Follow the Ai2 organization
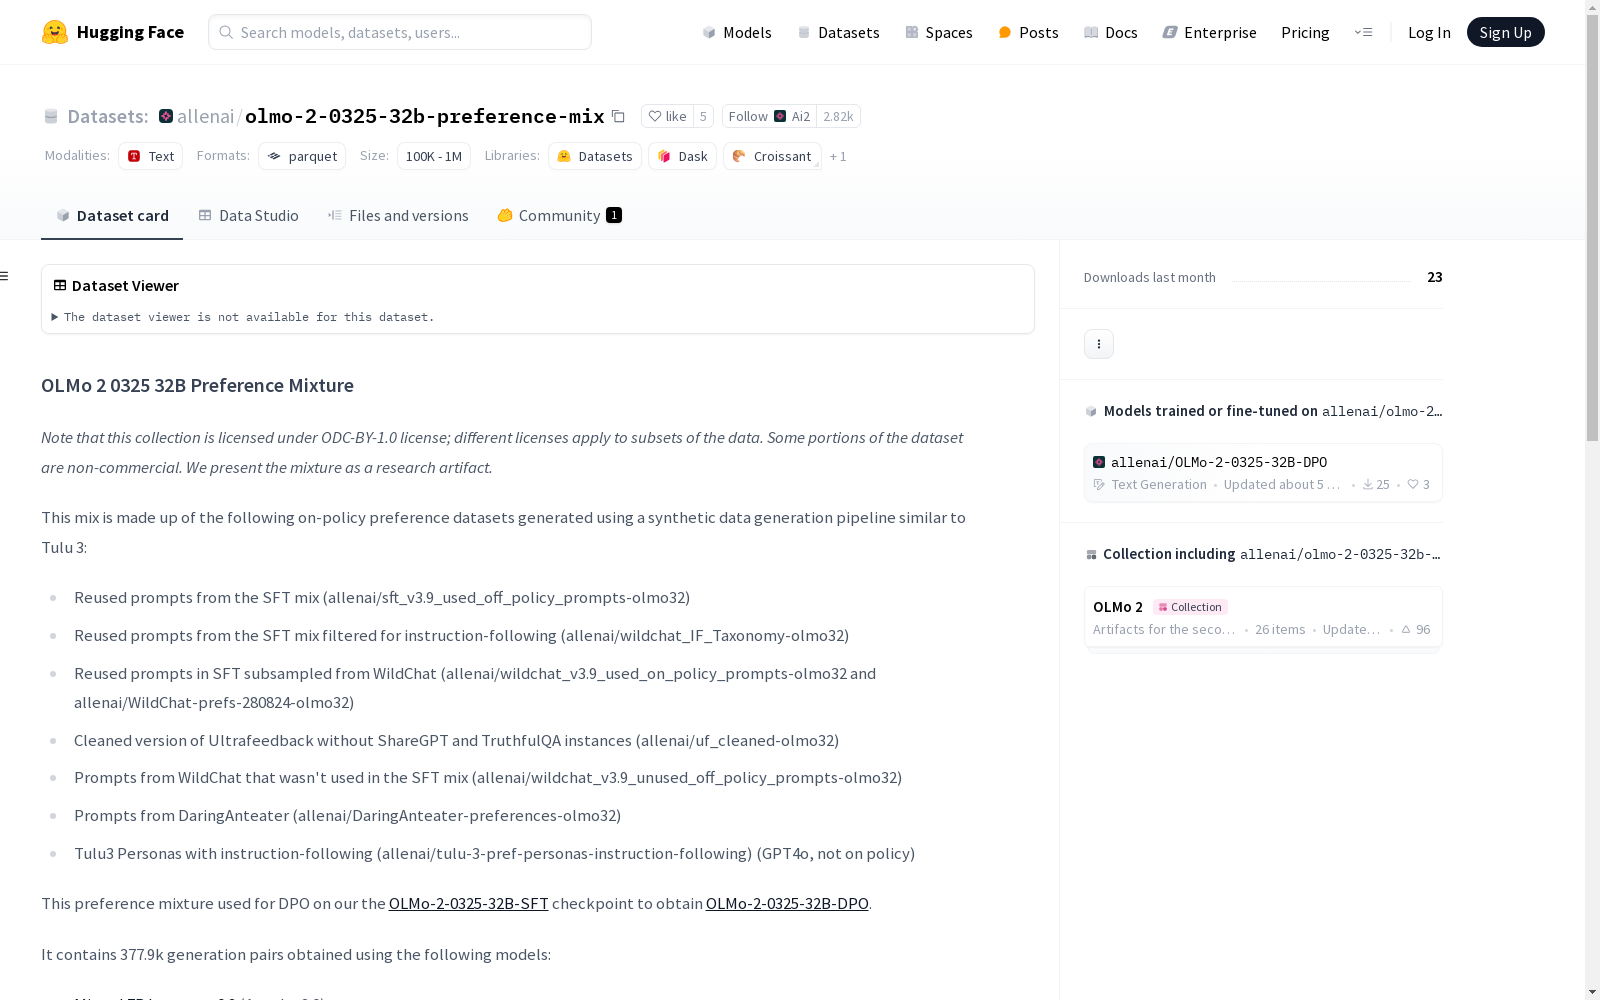This screenshot has height=1000, width=1600. [x=769, y=116]
